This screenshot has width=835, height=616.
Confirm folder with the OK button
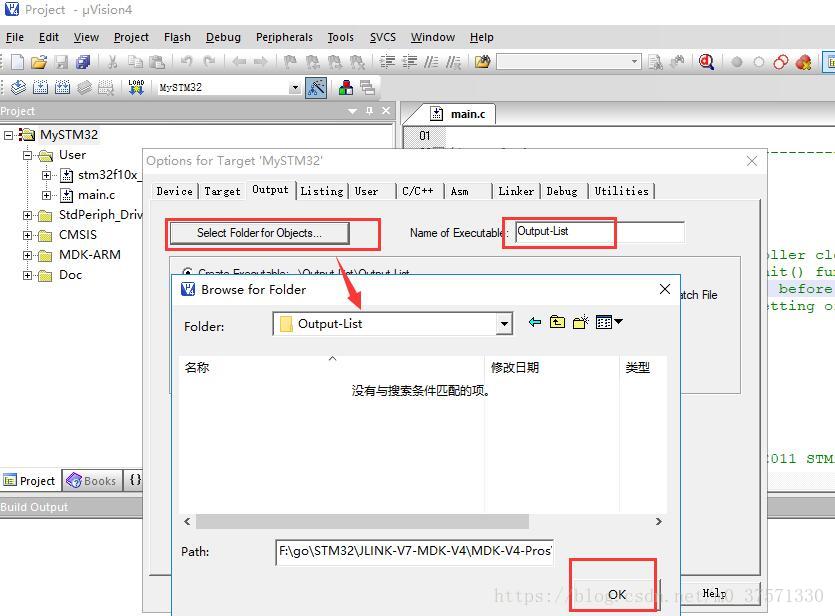click(617, 594)
